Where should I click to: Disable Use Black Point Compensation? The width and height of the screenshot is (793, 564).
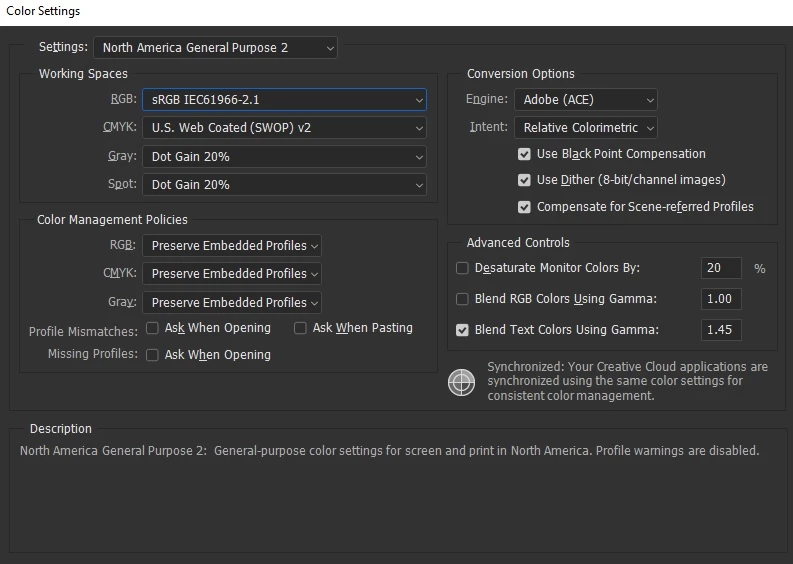pyautogui.click(x=524, y=154)
